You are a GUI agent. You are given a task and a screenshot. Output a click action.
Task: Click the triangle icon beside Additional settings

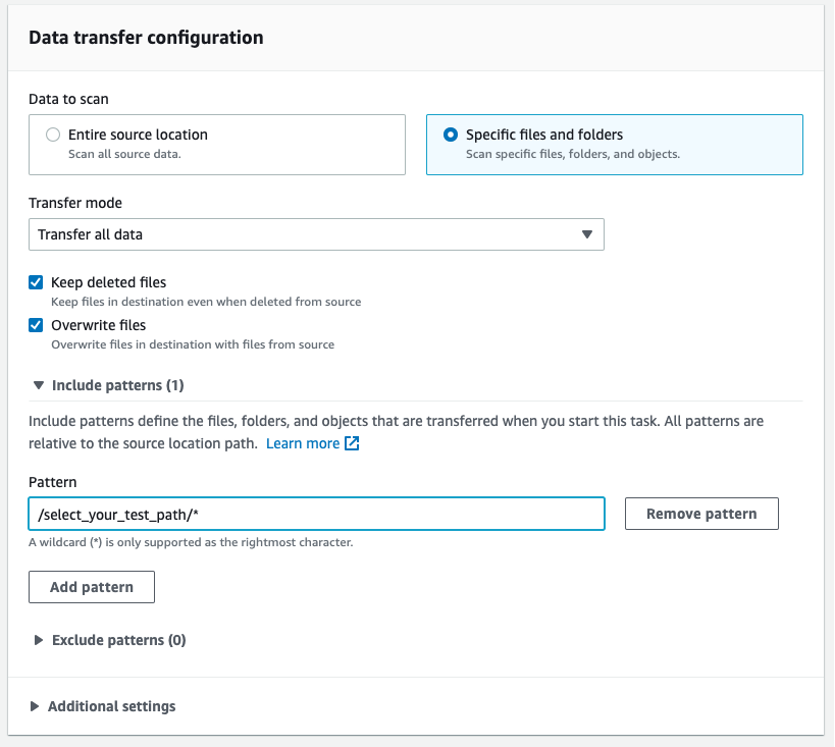click(37, 706)
